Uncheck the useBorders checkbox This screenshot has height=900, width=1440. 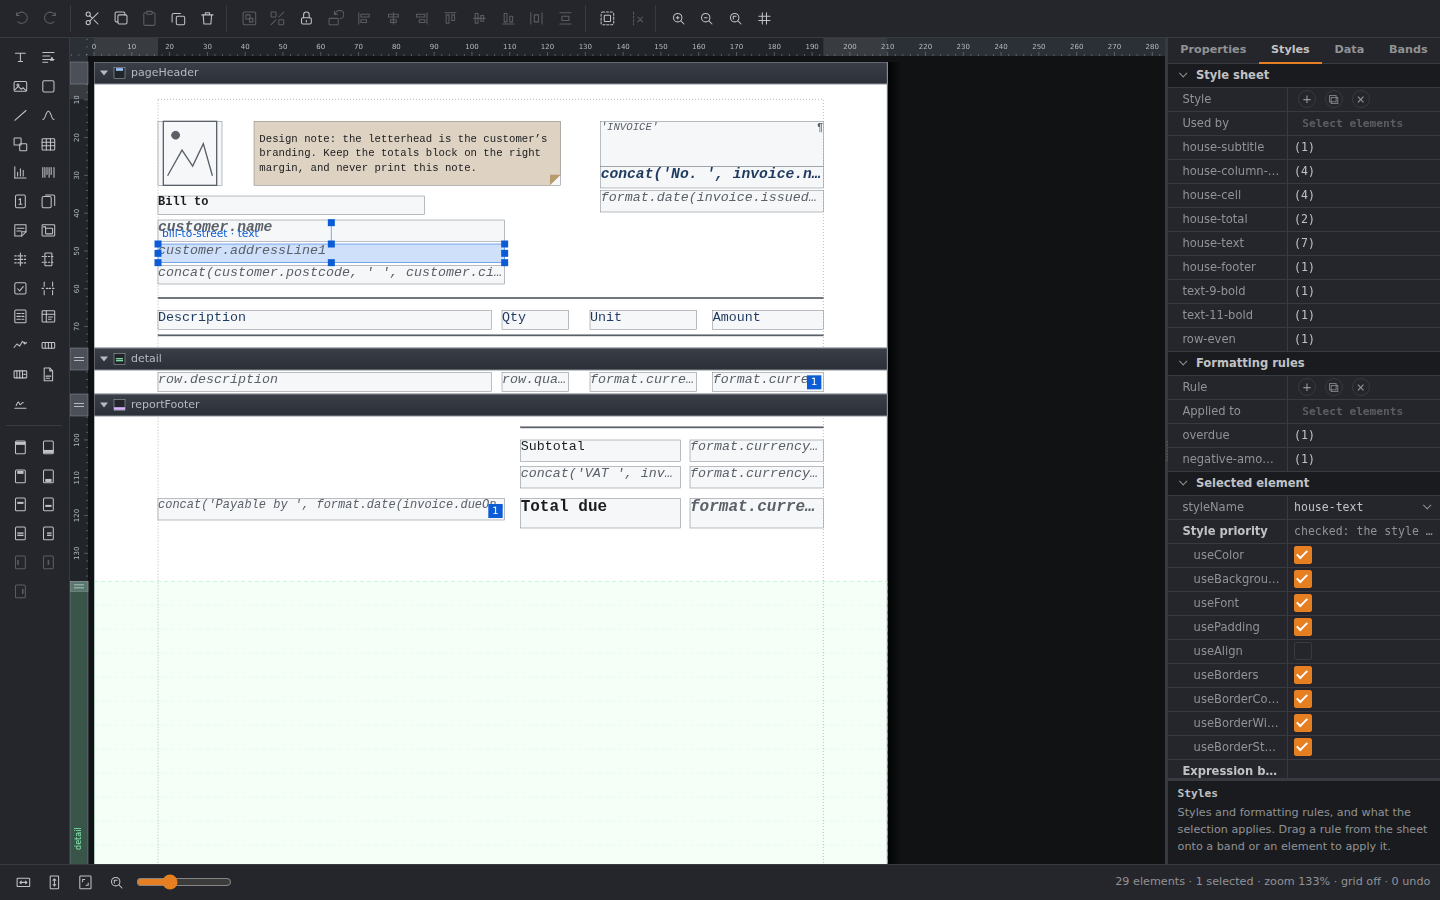pyautogui.click(x=1302, y=675)
